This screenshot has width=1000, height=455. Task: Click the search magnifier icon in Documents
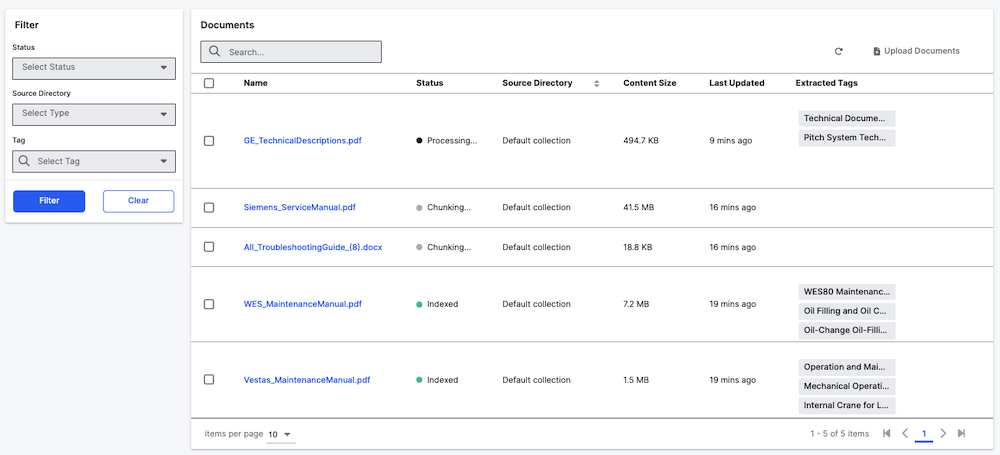pos(214,52)
